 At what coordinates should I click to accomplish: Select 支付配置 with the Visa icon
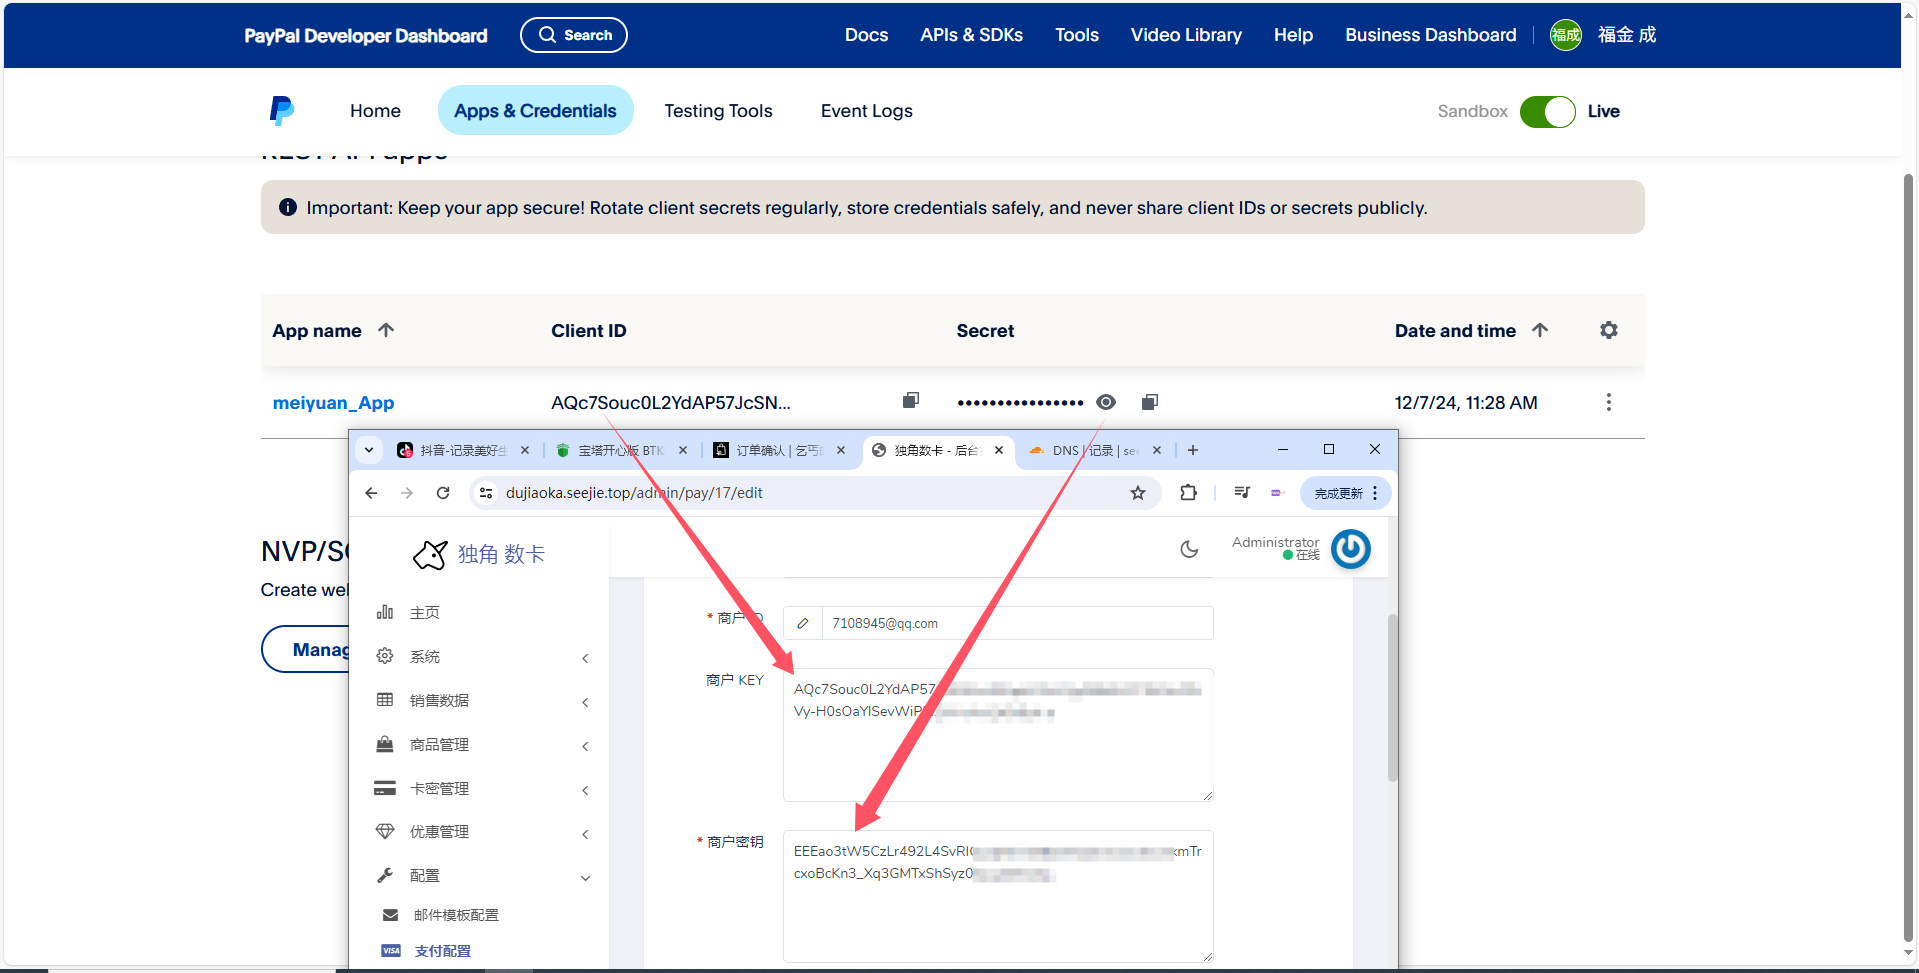tap(441, 950)
